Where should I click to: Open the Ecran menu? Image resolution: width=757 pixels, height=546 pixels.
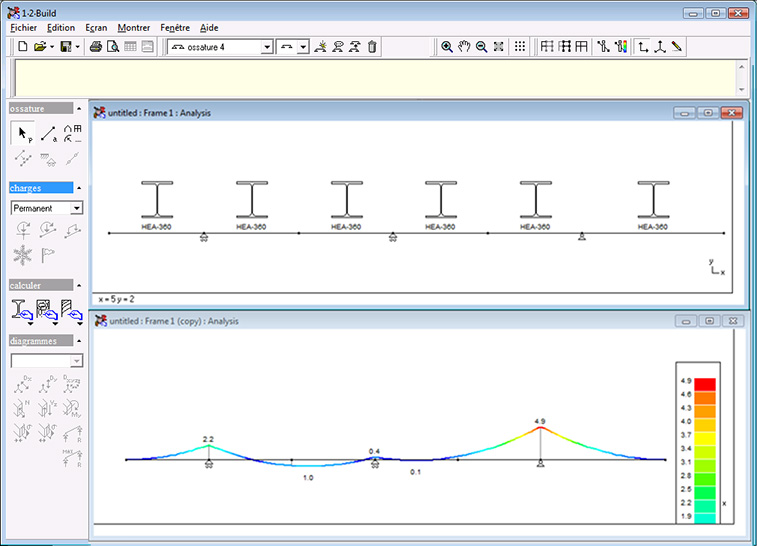[96, 28]
